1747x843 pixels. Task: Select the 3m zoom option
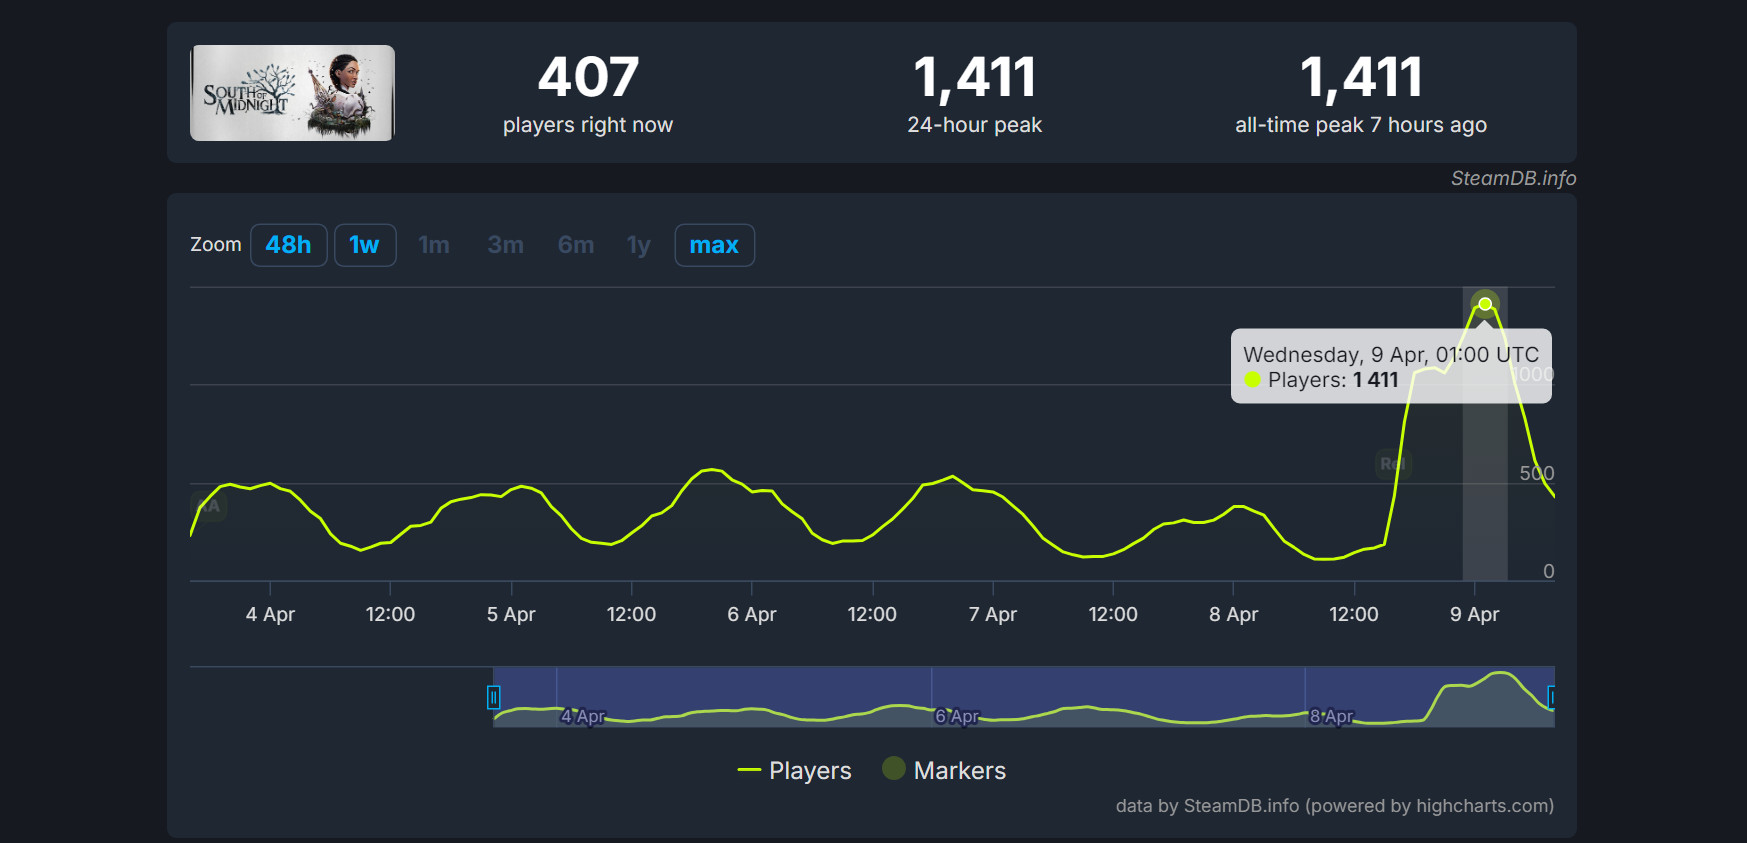click(x=505, y=245)
